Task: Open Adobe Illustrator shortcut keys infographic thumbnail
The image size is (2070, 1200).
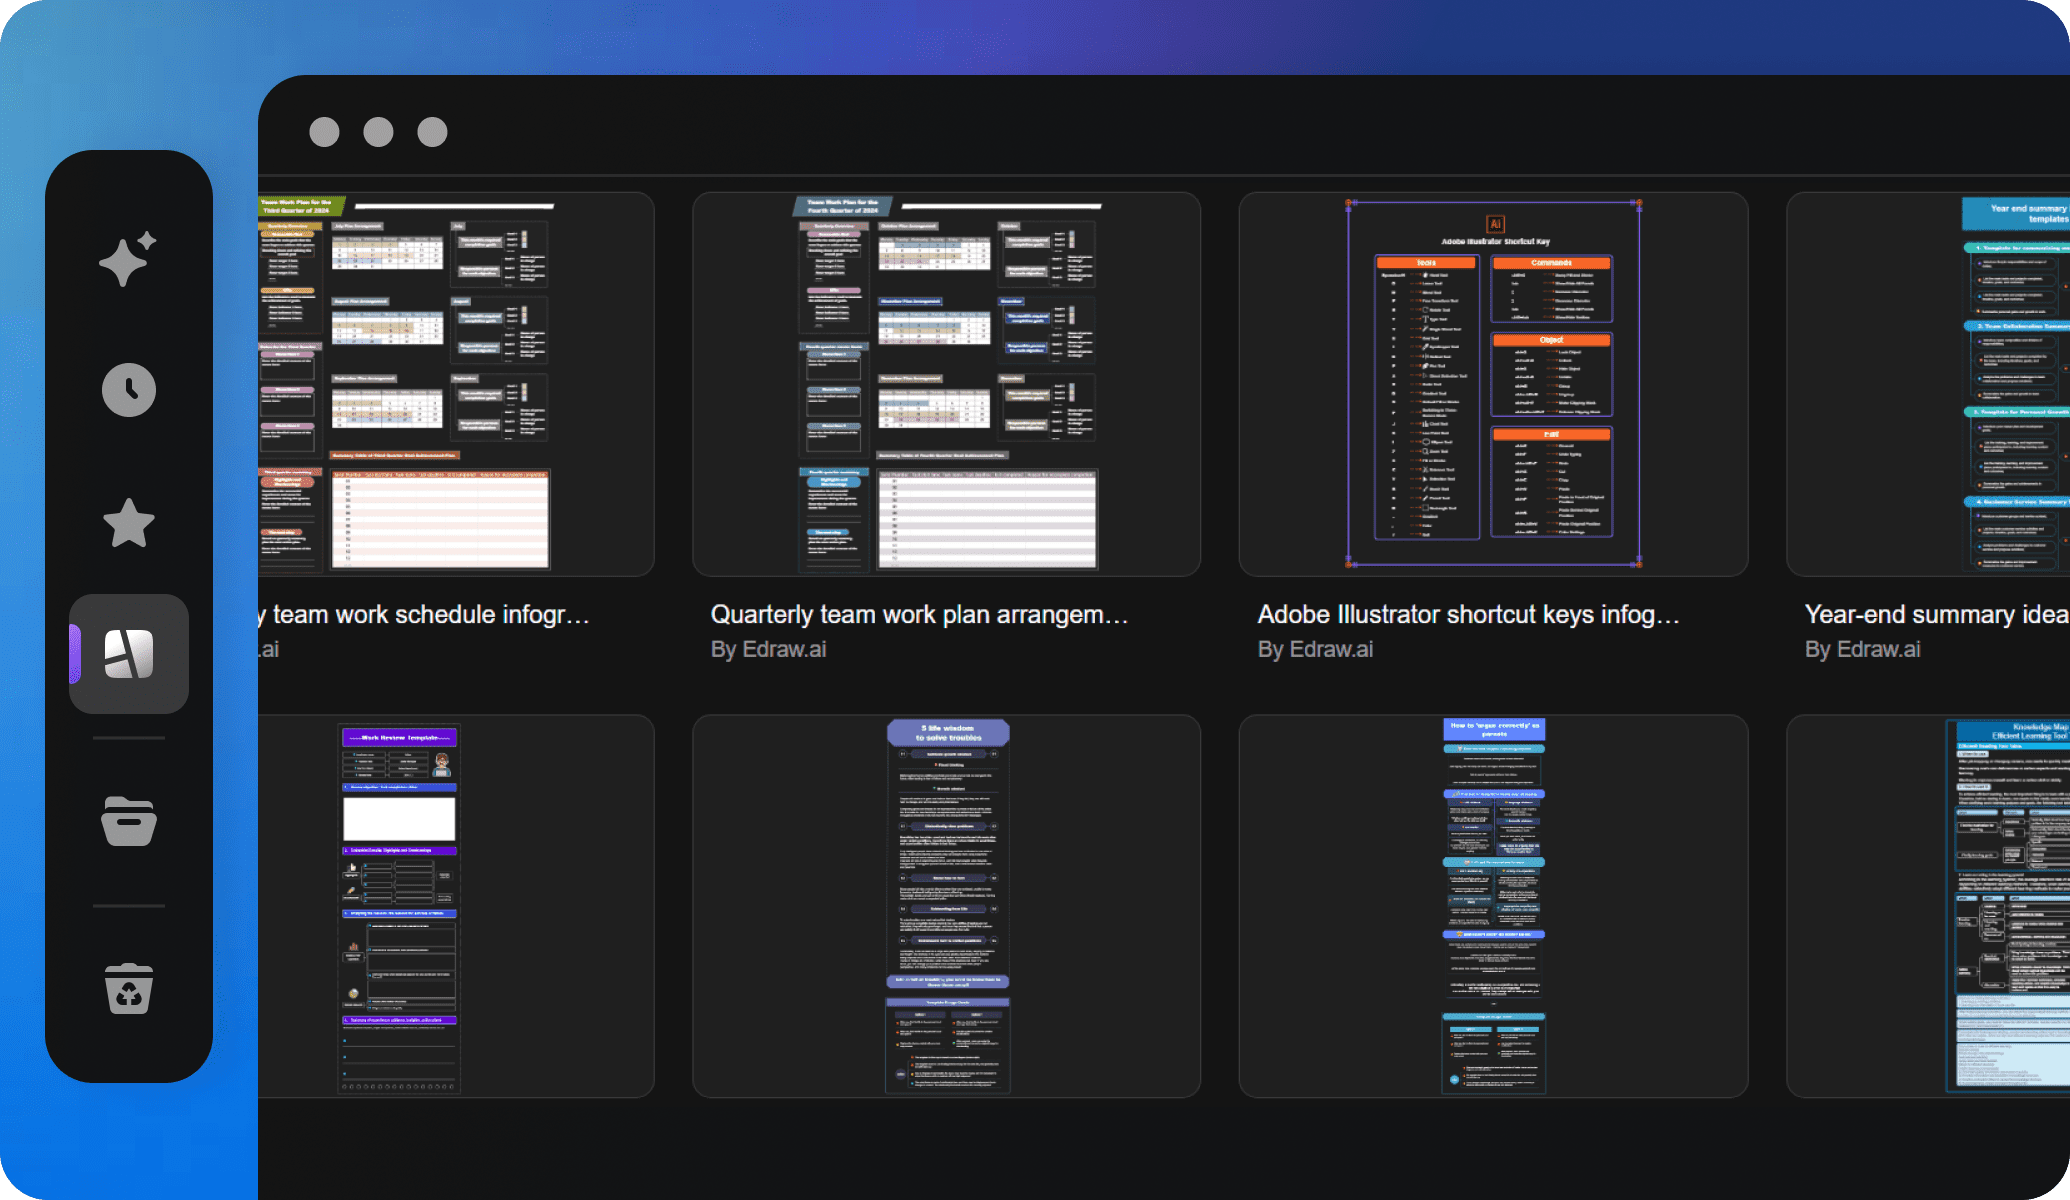Action: pyautogui.click(x=1493, y=384)
